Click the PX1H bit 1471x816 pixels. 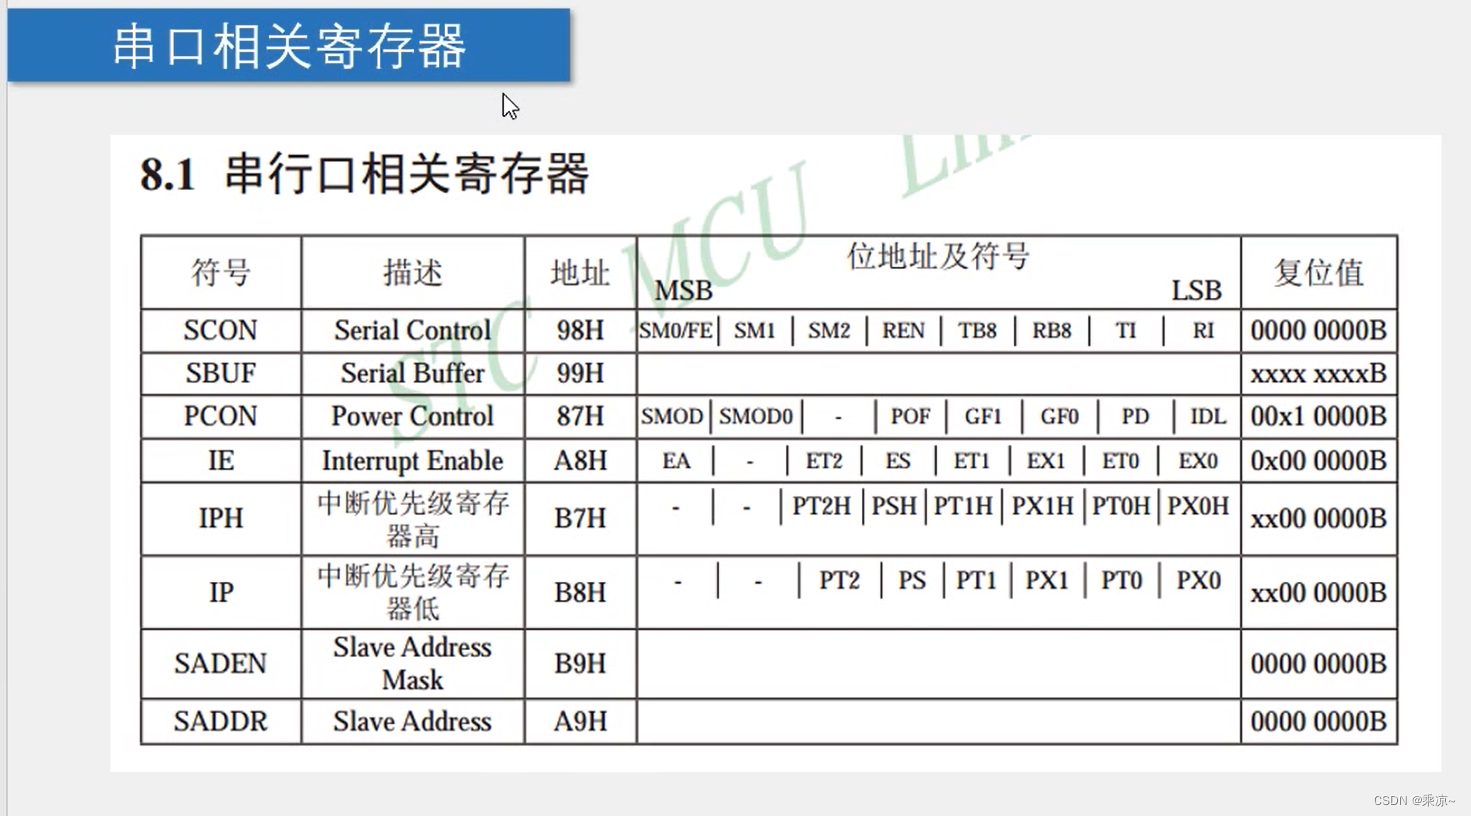pos(1042,506)
